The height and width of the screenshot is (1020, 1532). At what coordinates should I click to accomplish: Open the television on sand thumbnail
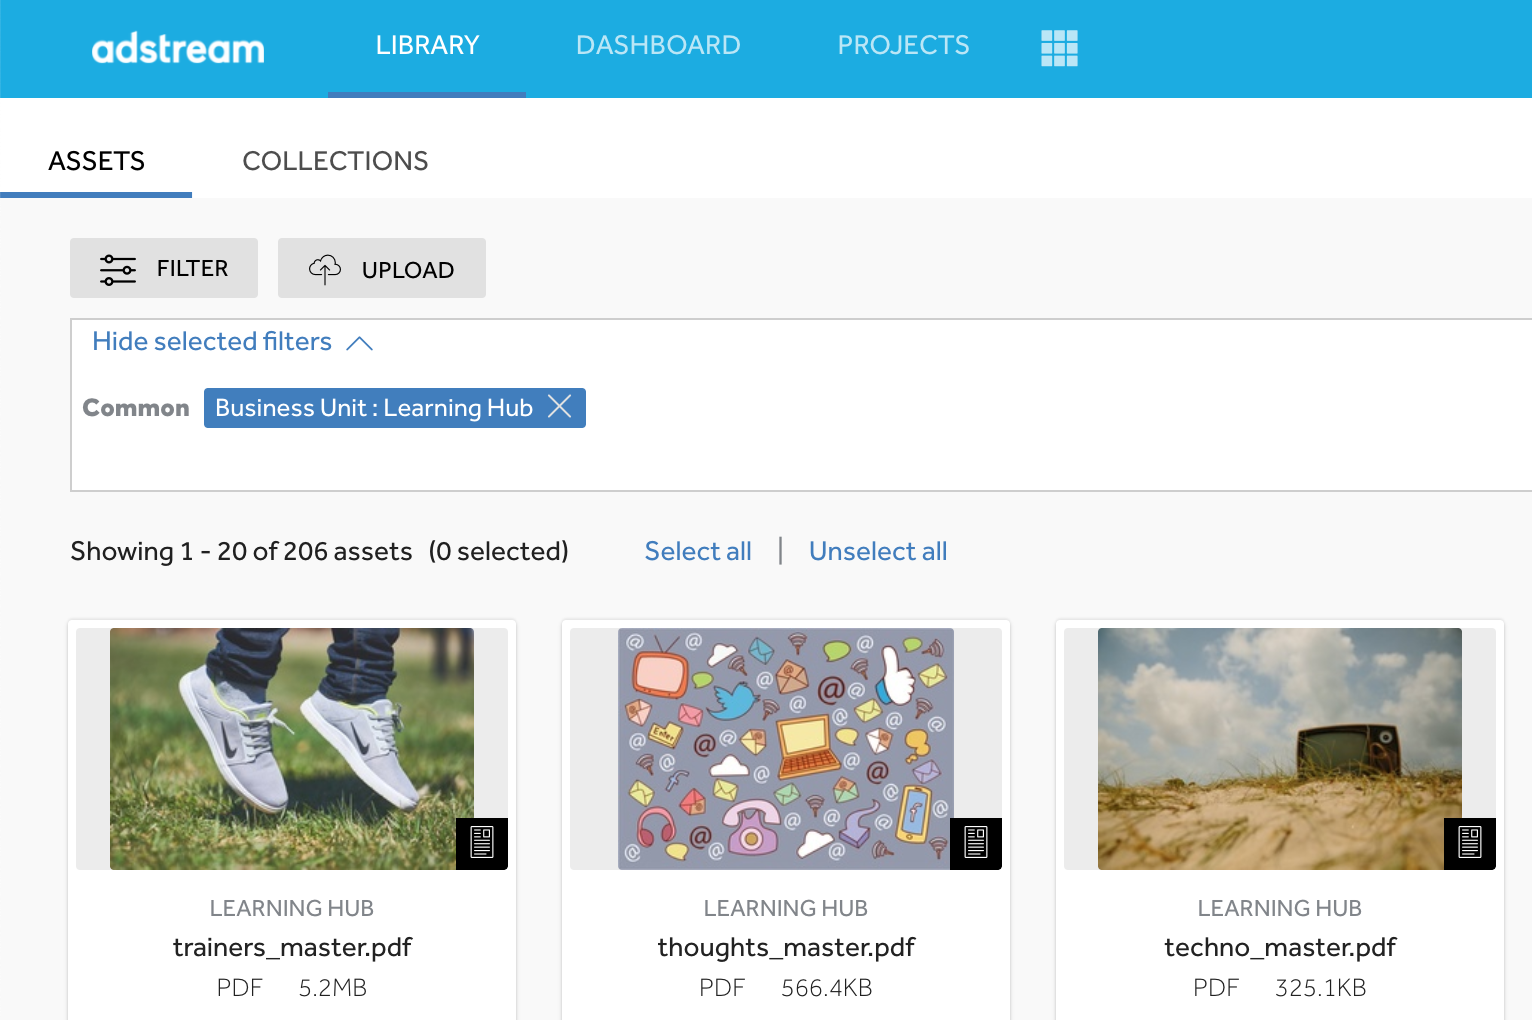pyautogui.click(x=1280, y=748)
